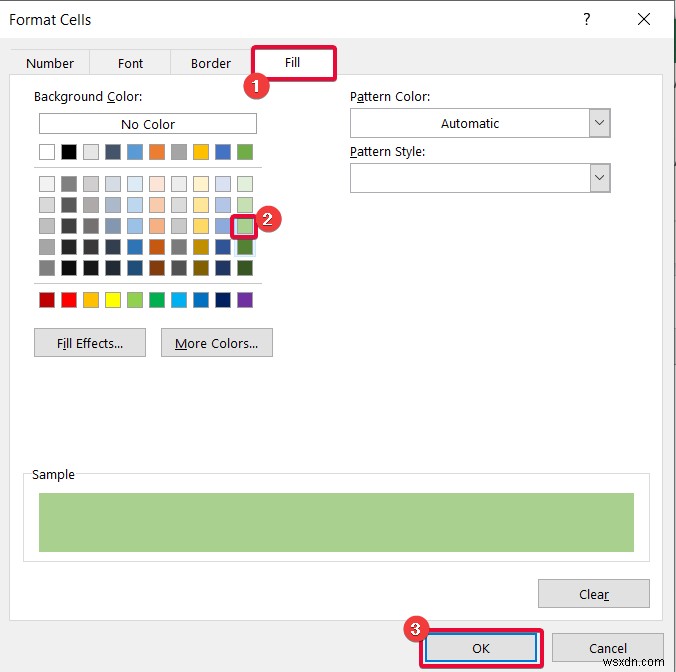Viewport: 676px width, 672px height.
Task: Open the Fill Effects dialog
Action: coord(90,343)
